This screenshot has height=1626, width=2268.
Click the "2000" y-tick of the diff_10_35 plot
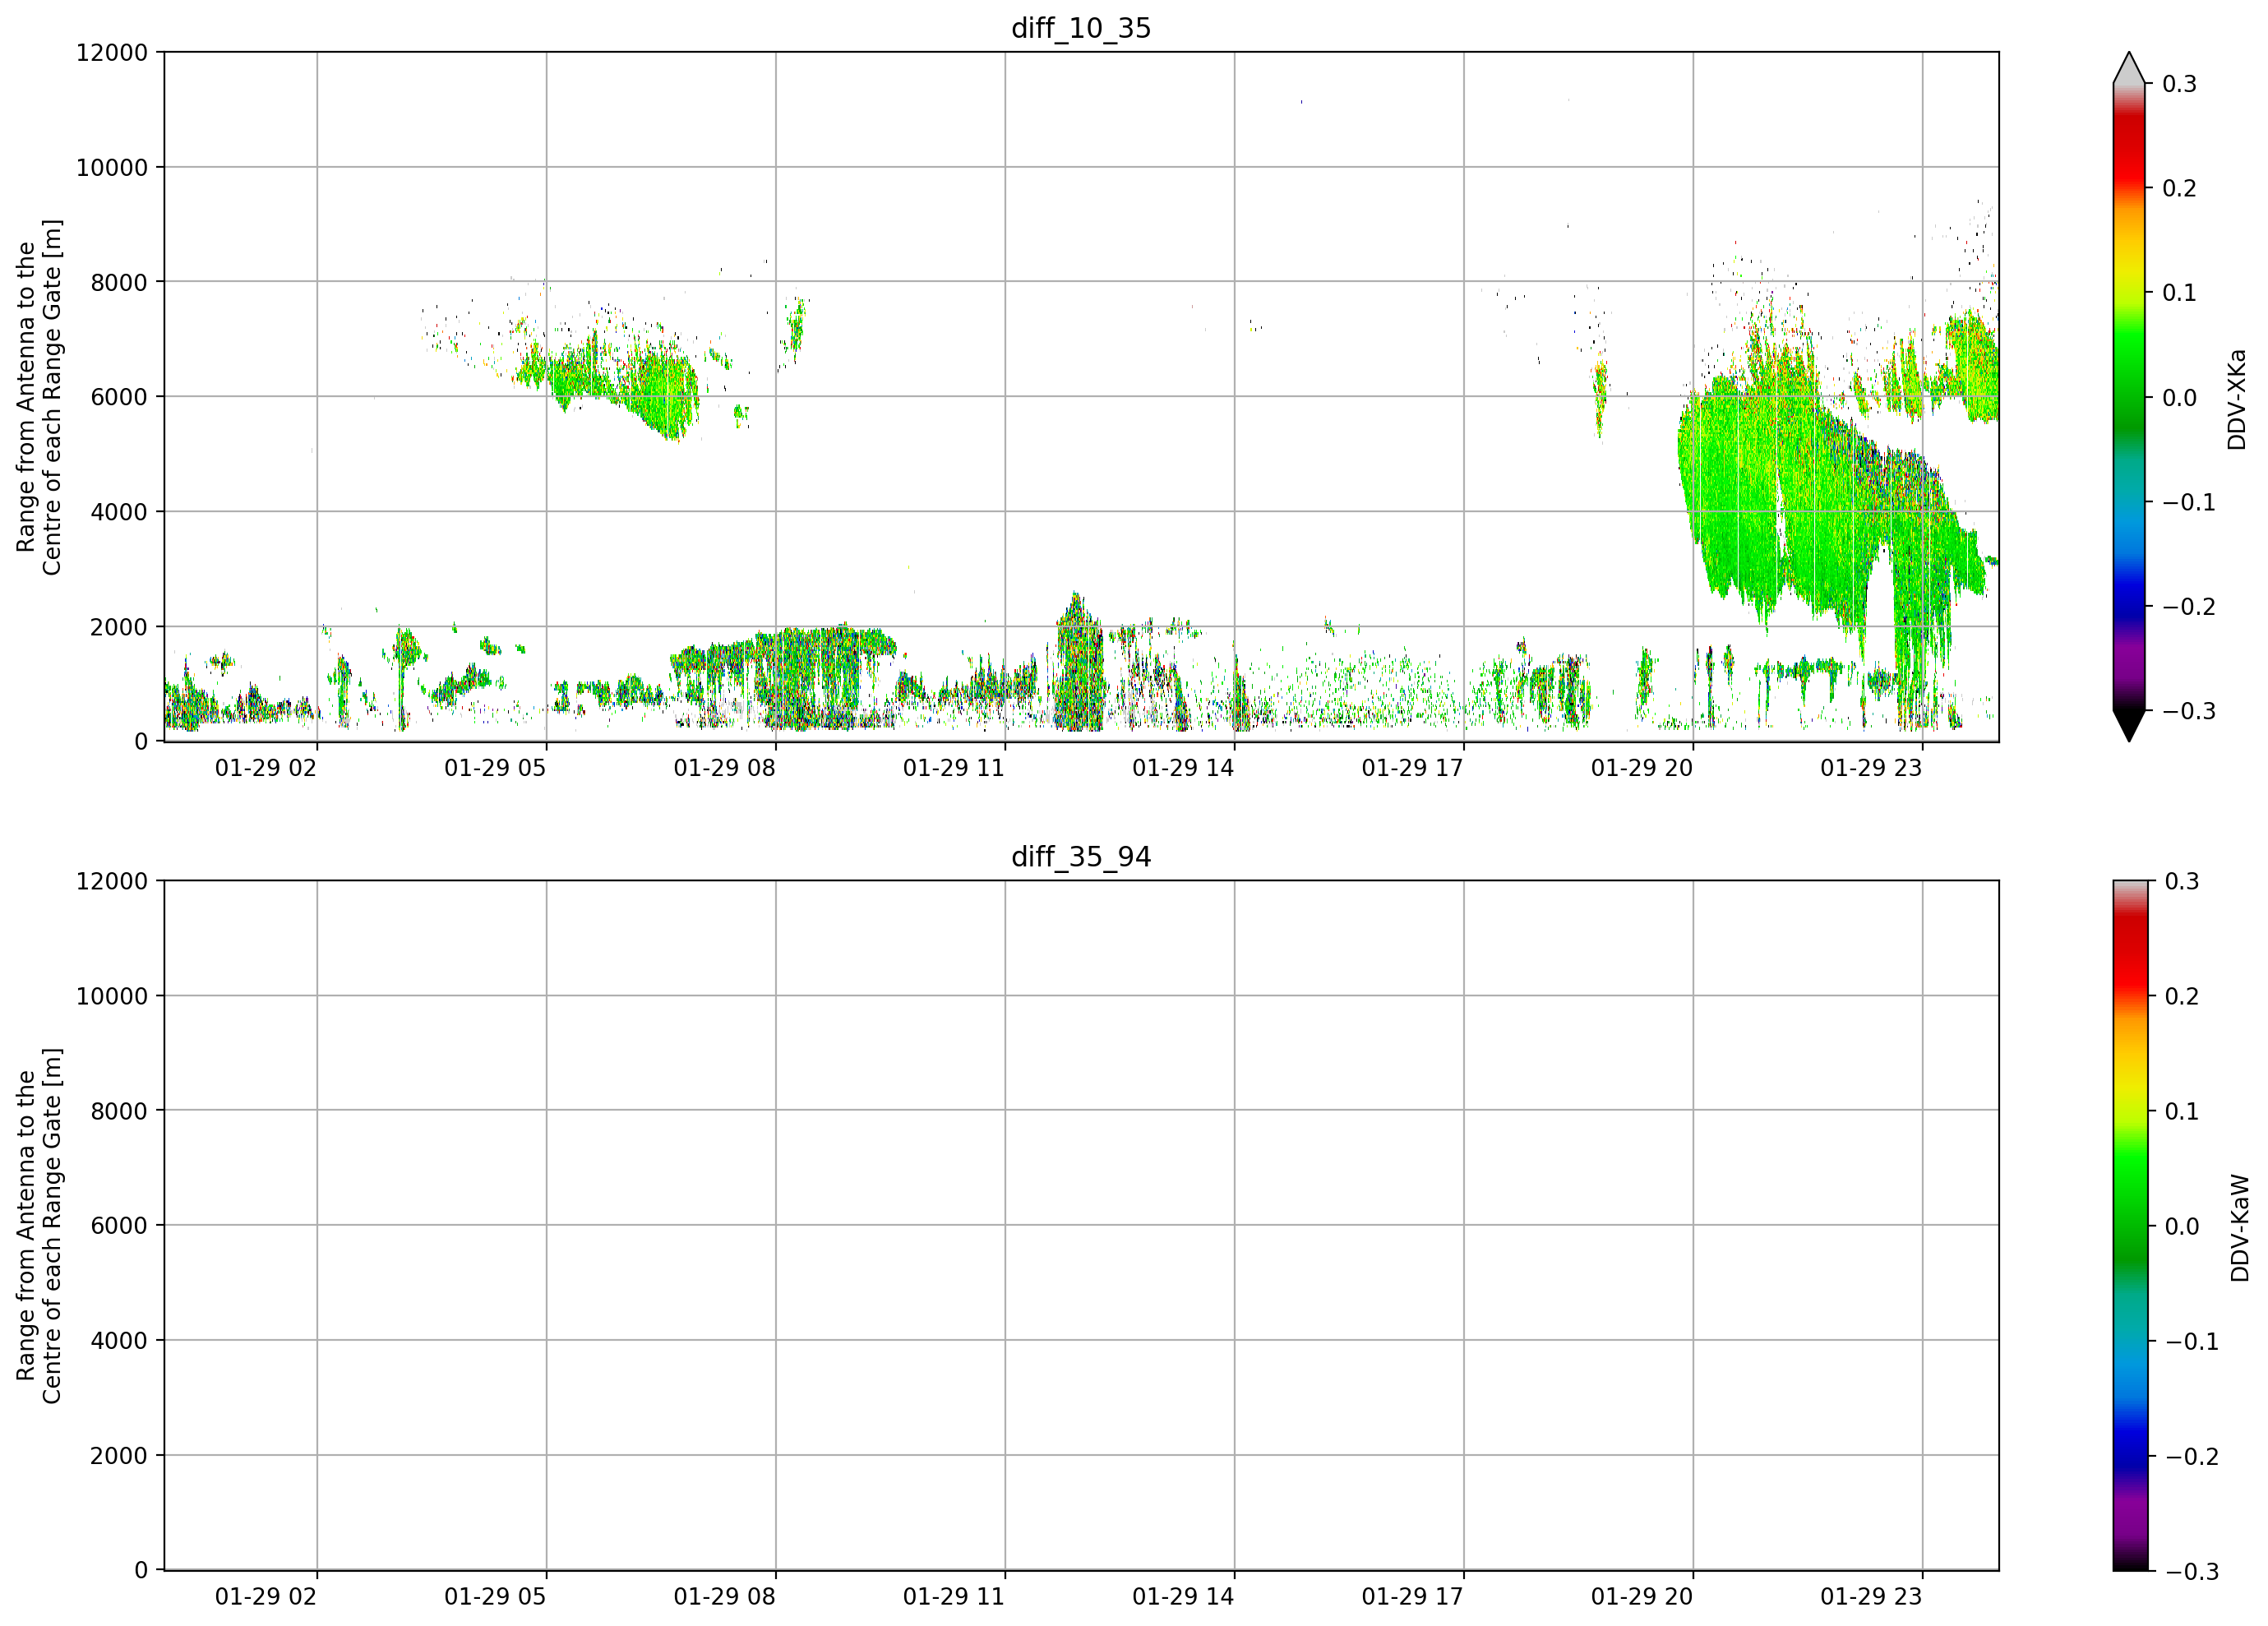(119, 627)
